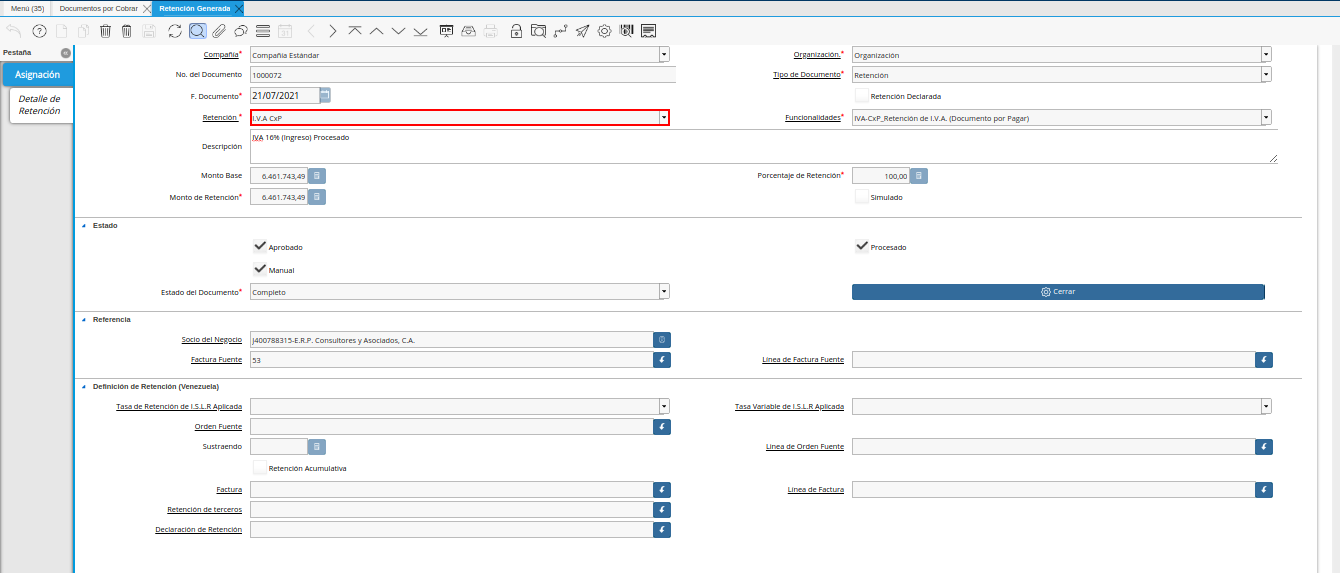The height and width of the screenshot is (573, 1340).
Task: Open Declaración de Retención search button
Action: point(662,530)
